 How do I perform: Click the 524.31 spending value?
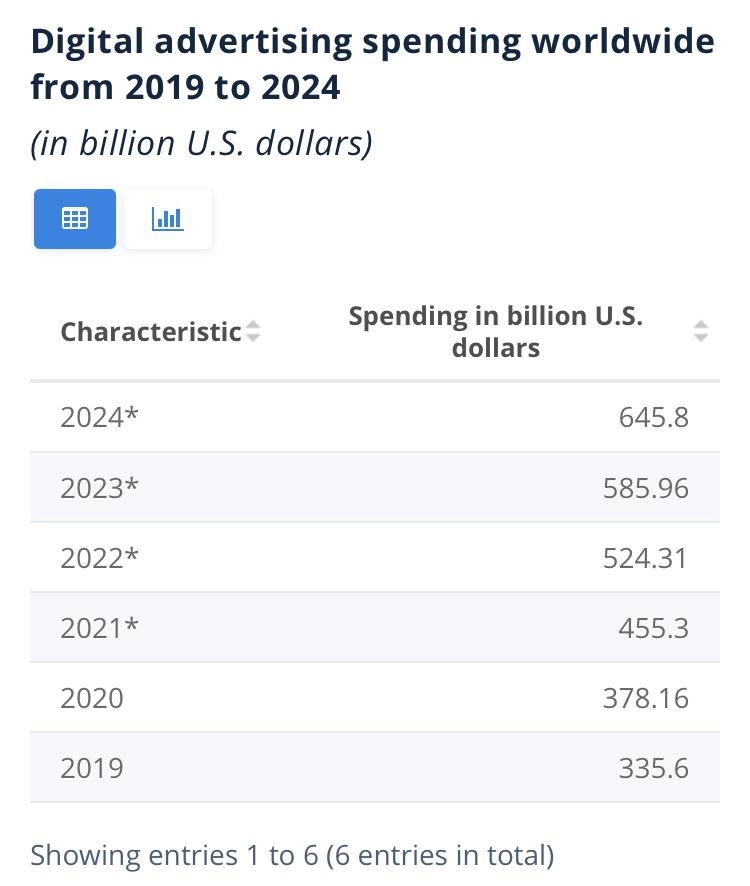pyautogui.click(x=645, y=558)
